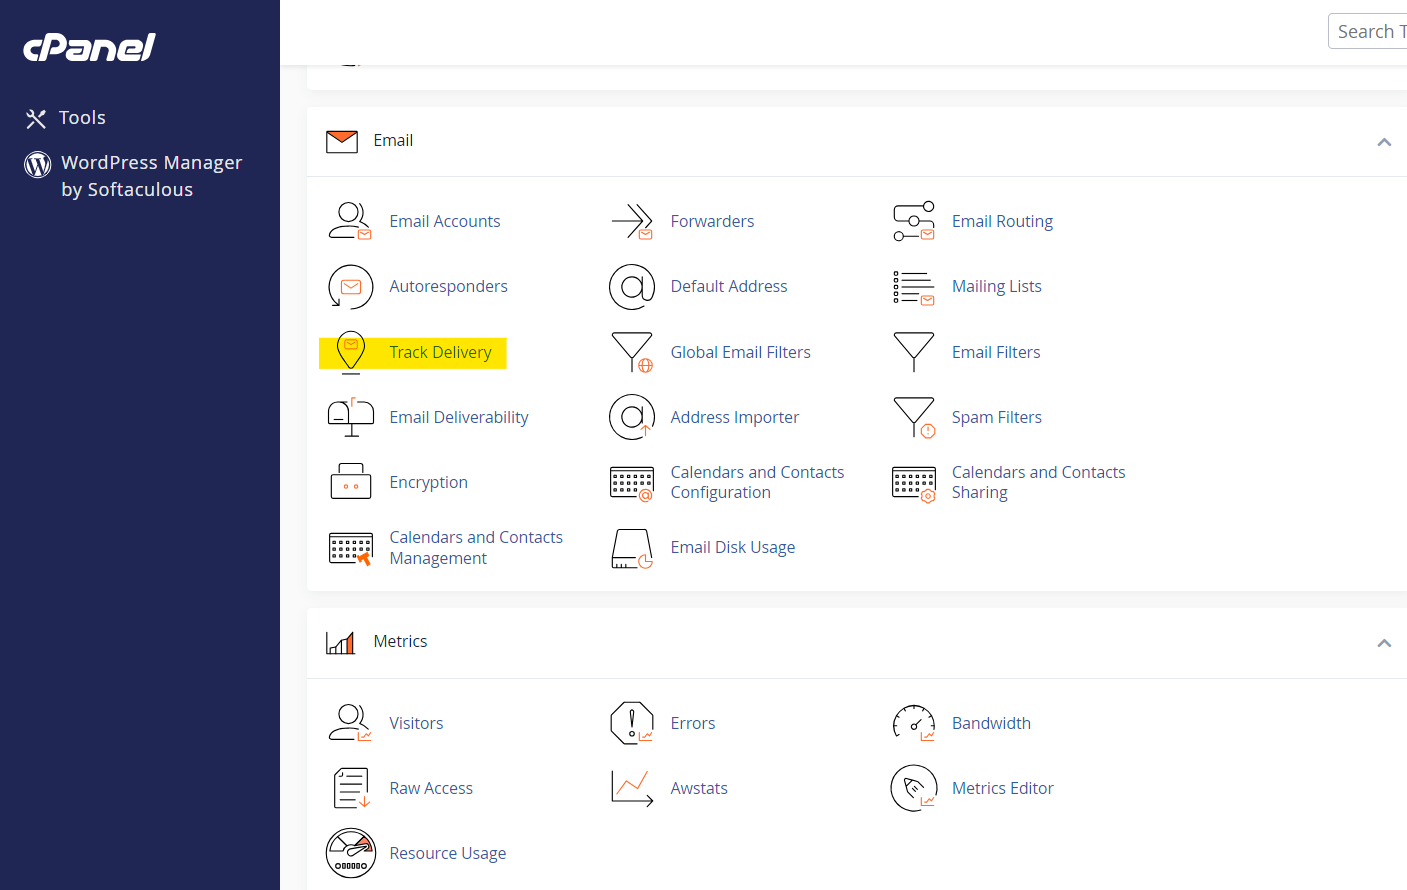Click the Bandwidth gauge icon

click(913, 722)
